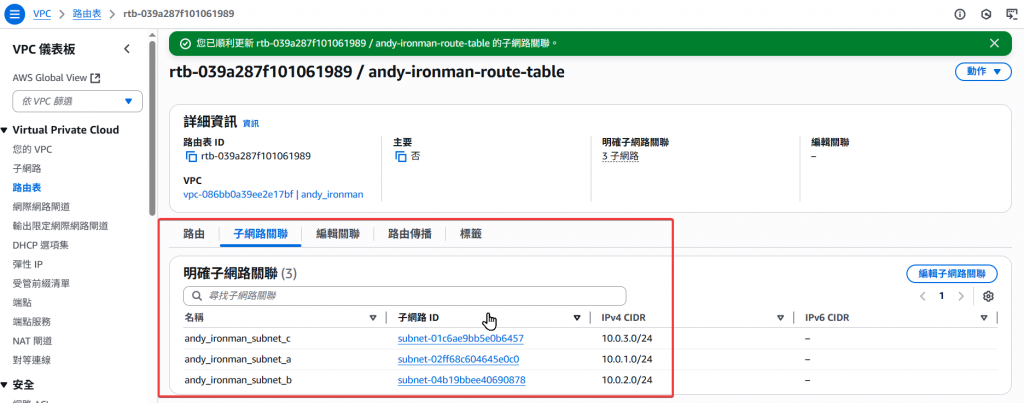Open the 標籤 tab
This screenshot has height=403, width=1024.
(x=470, y=234)
